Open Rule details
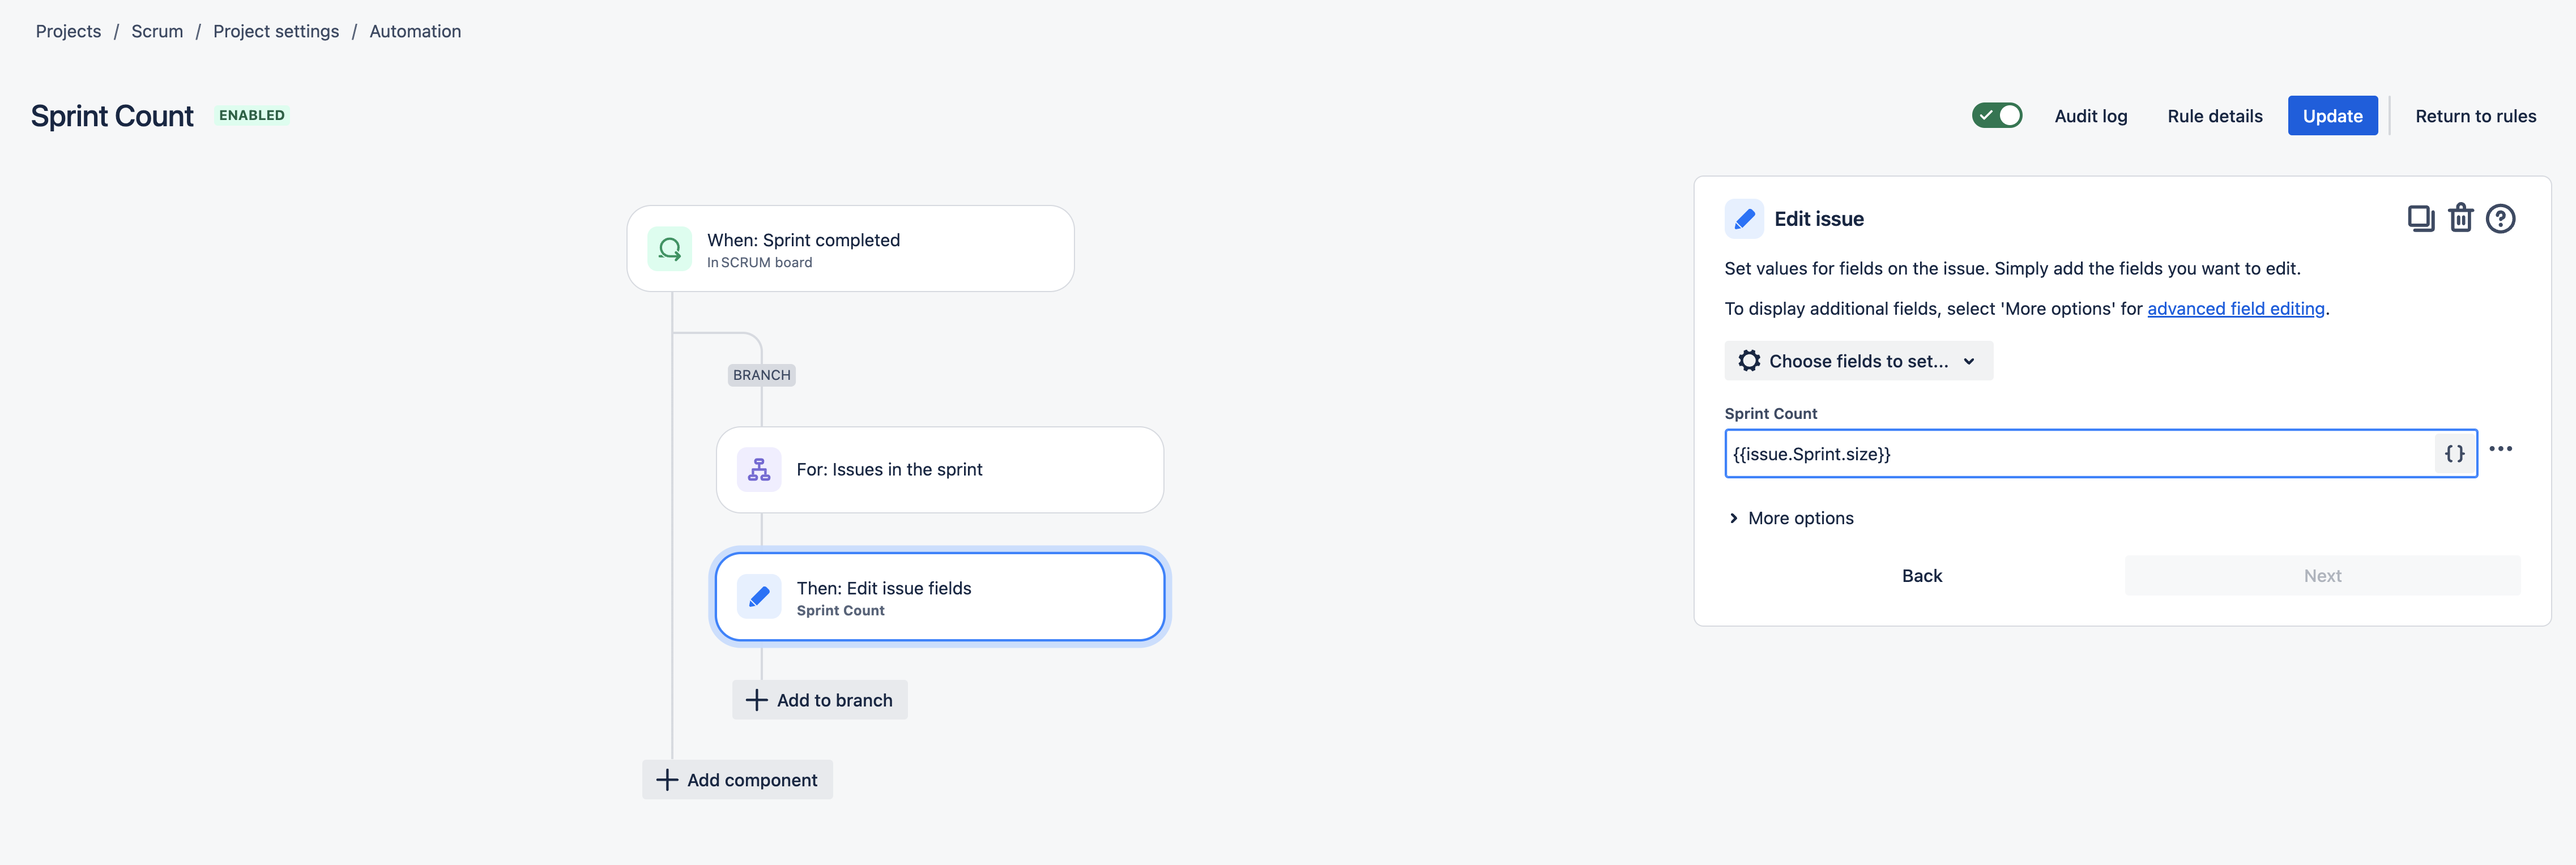The image size is (2576, 865). (2214, 116)
